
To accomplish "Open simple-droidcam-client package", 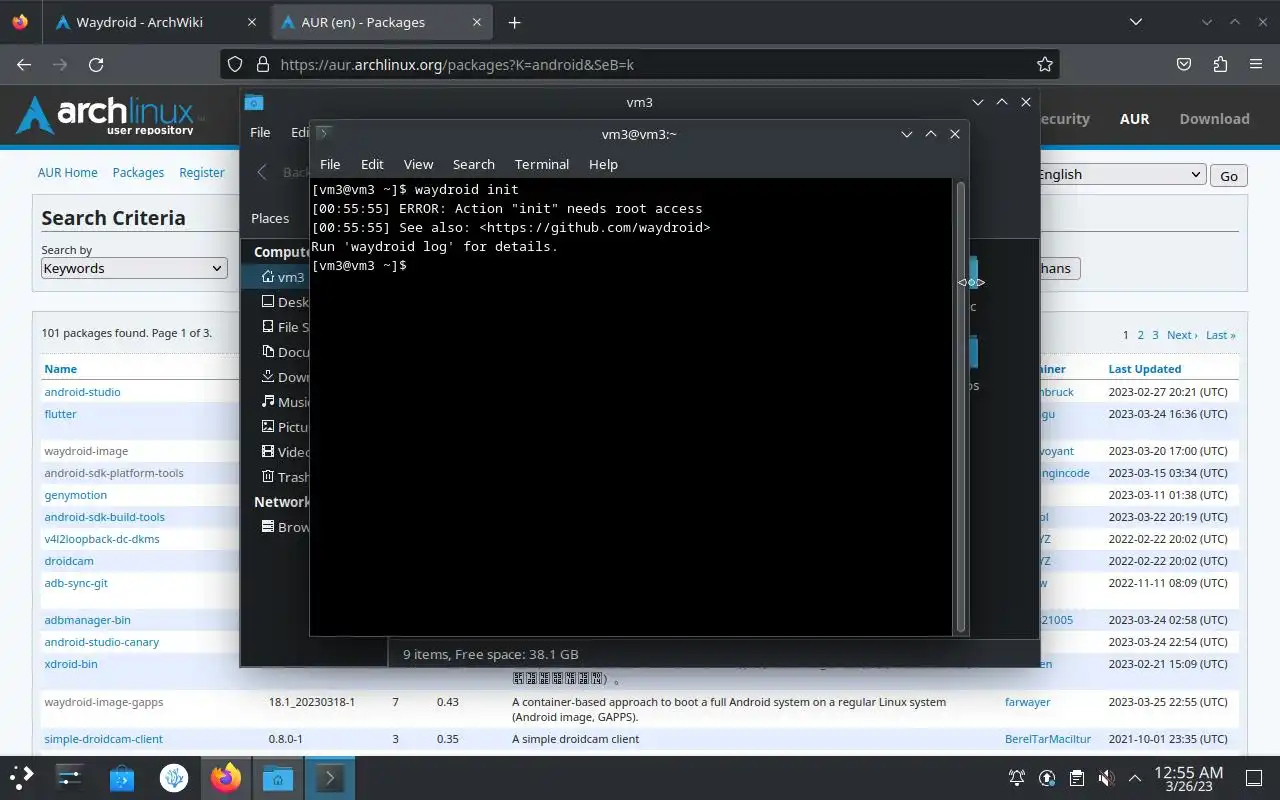I will click(x=103, y=739).
